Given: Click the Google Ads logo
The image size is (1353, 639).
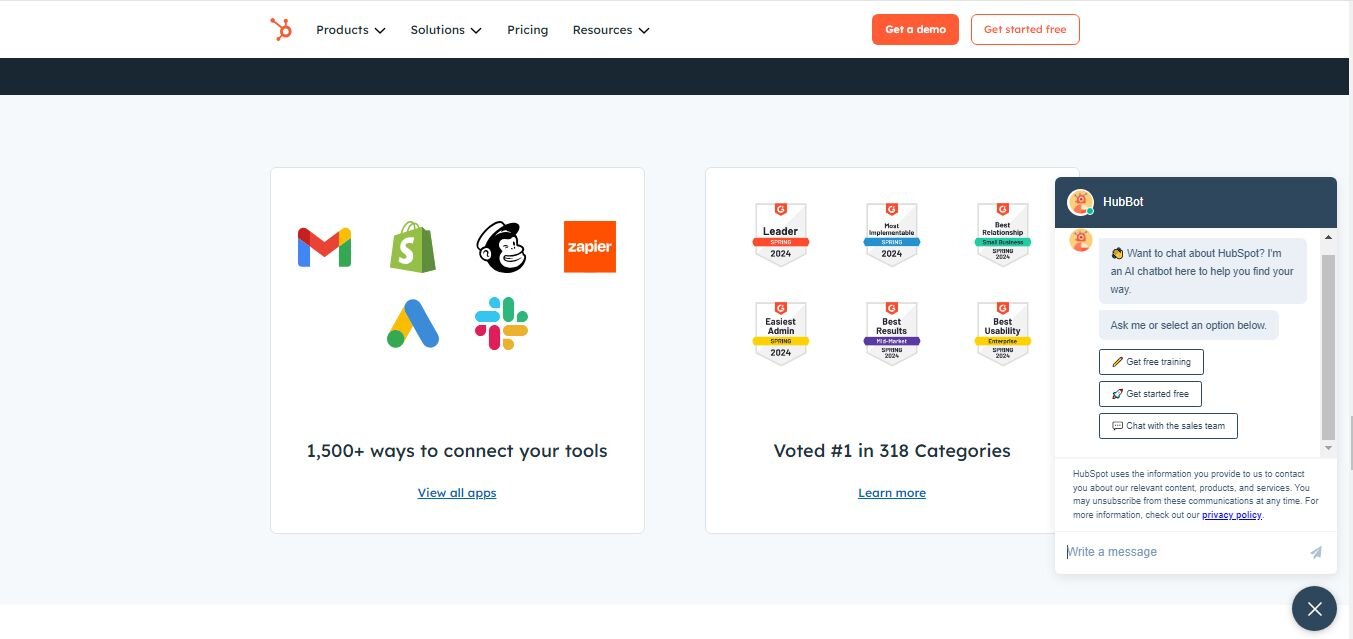Looking at the screenshot, I should point(413,324).
